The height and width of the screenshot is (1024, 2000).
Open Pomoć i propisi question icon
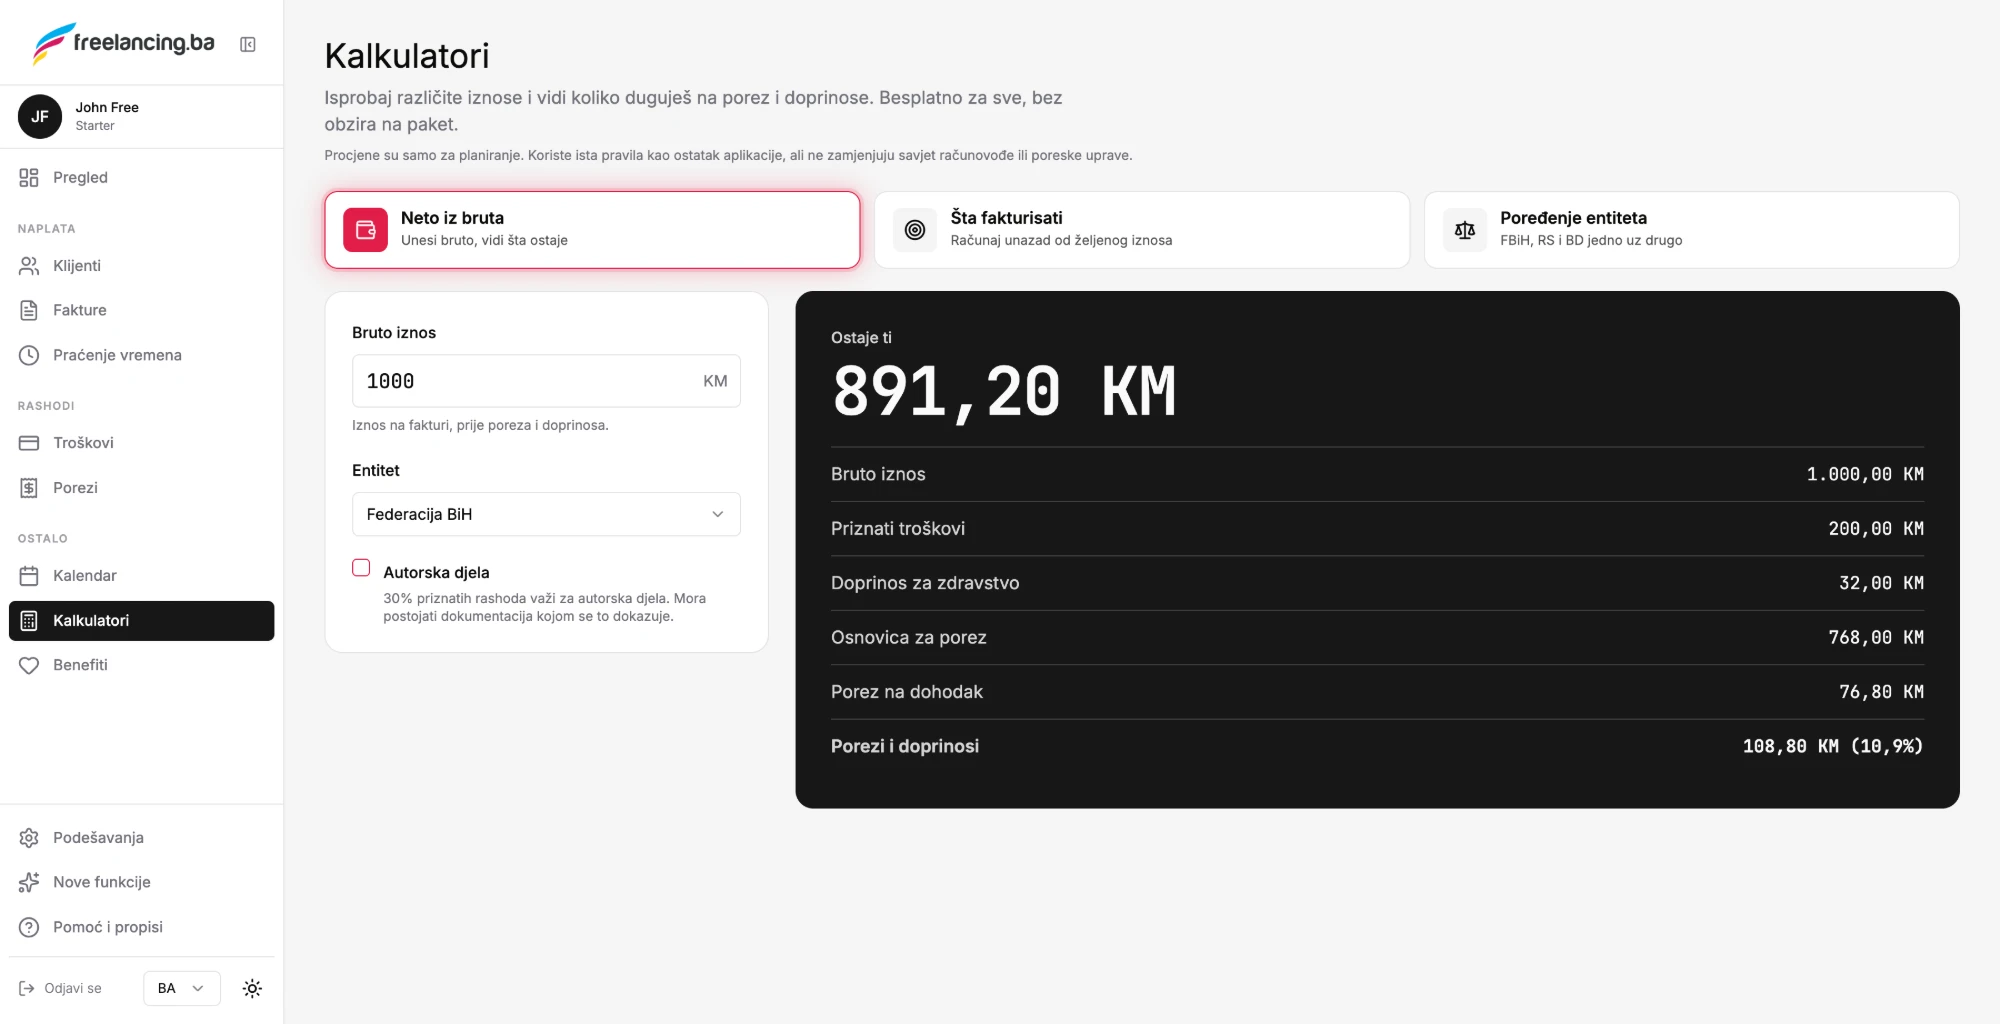pyautogui.click(x=29, y=927)
